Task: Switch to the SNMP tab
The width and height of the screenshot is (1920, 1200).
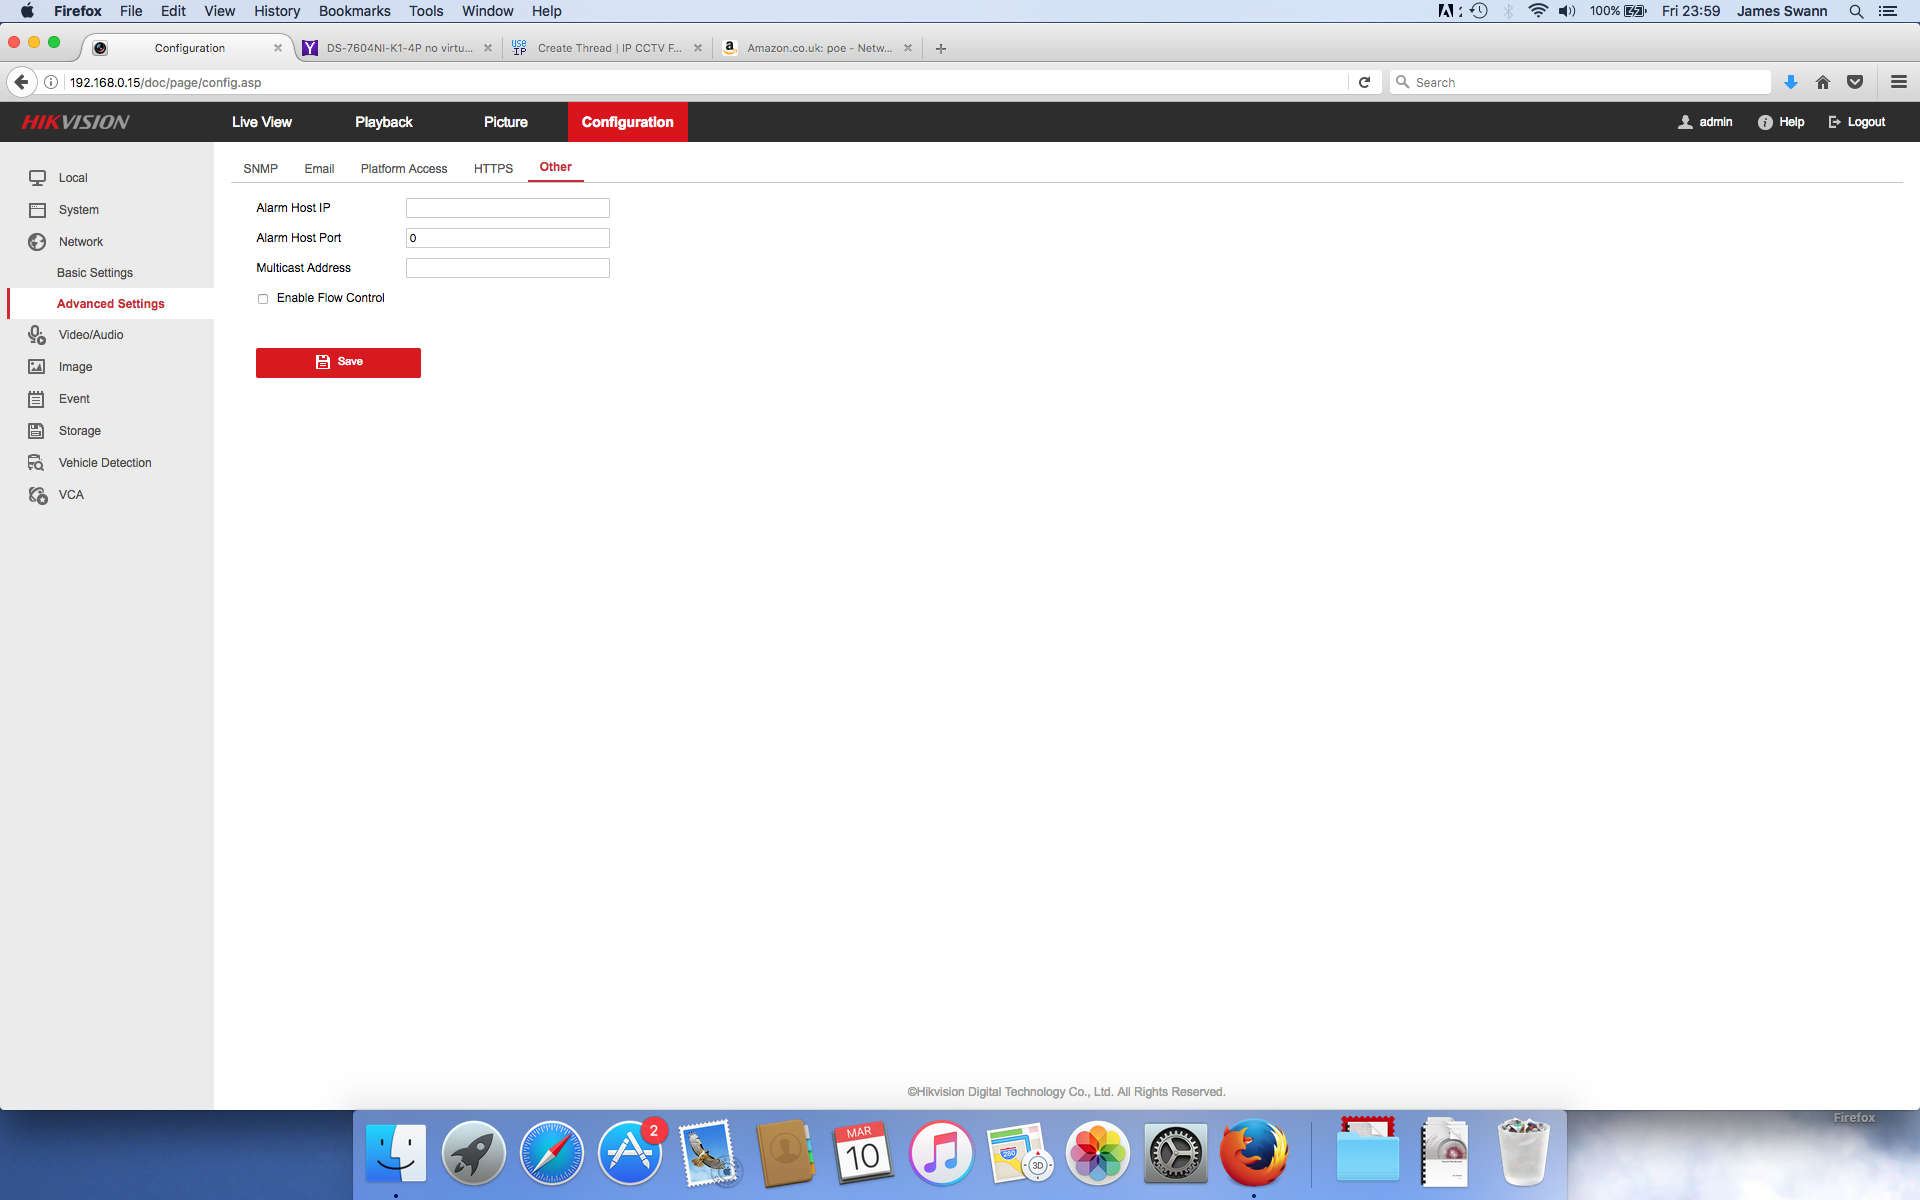Action: click(260, 168)
